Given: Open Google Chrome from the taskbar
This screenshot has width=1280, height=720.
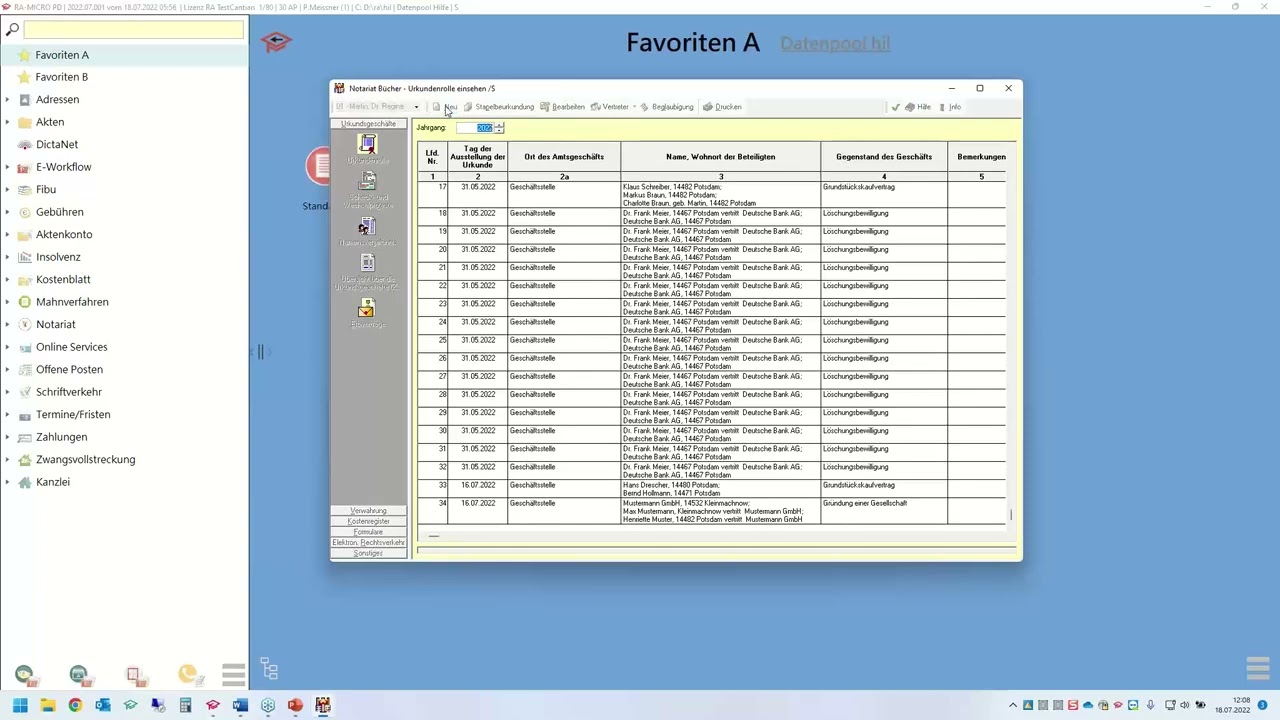Looking at the screenshot, I should [75, 705].
